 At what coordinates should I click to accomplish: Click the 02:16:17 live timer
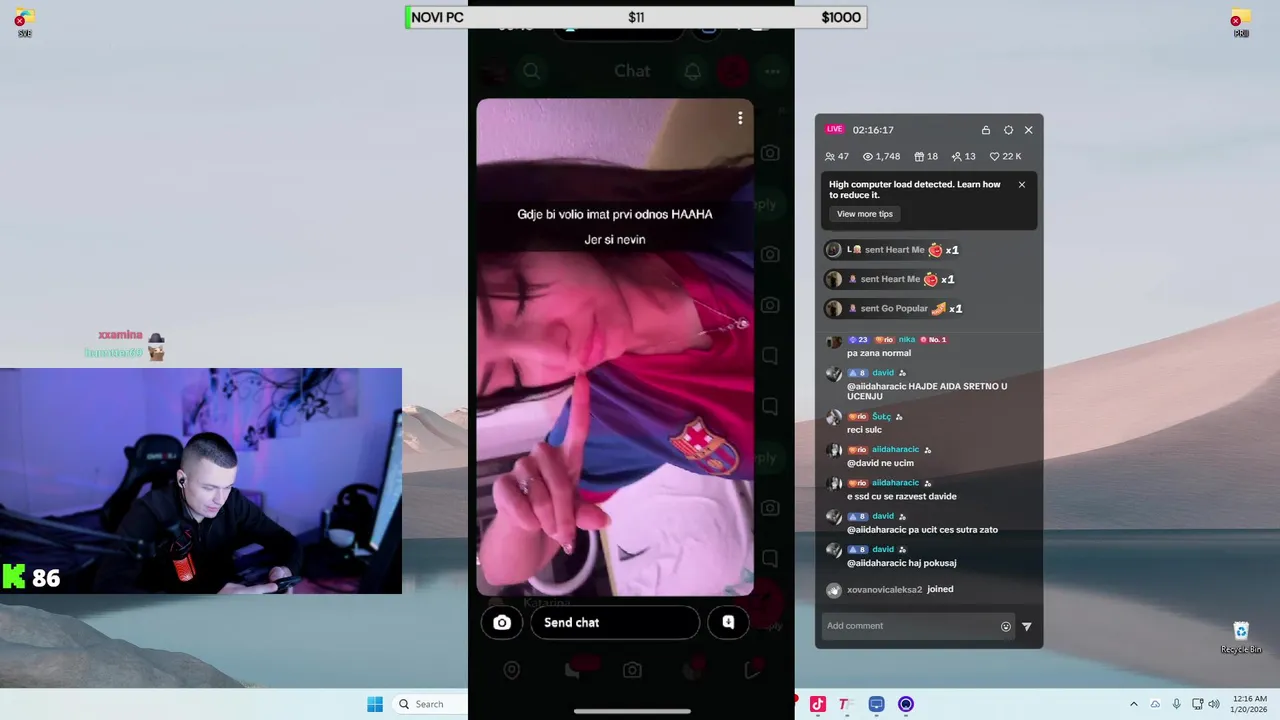(873, 130)
